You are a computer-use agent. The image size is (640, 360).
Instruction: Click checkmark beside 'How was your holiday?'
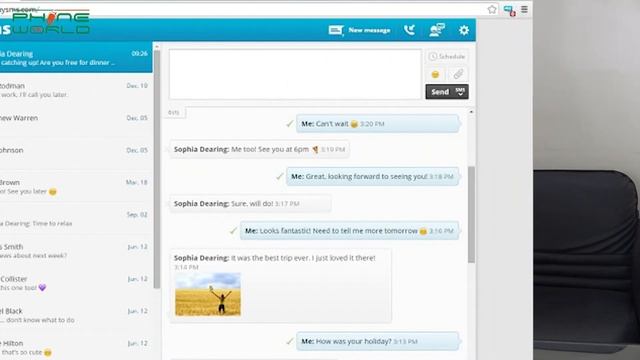(290, 341)
